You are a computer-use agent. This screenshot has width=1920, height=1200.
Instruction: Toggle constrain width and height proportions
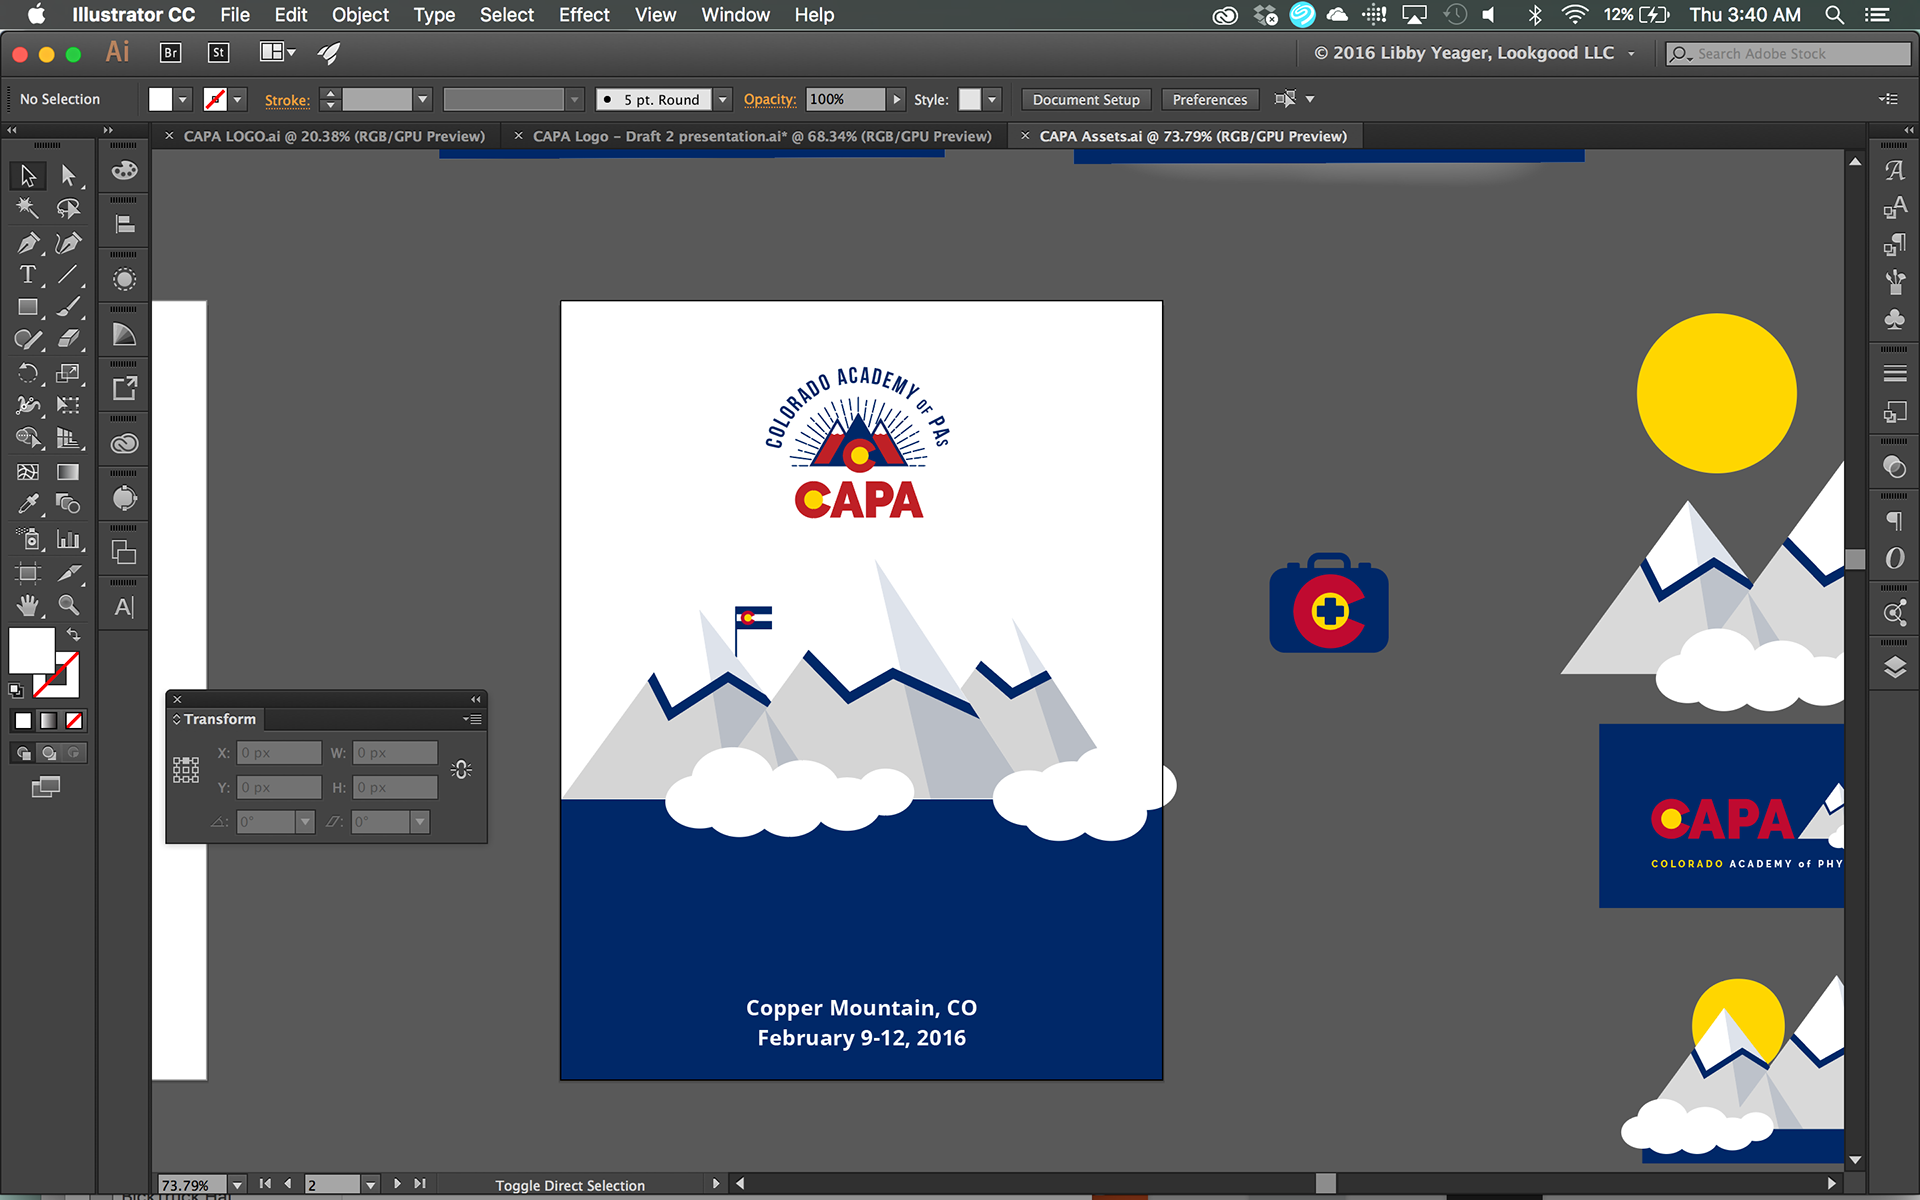(461, 770)
